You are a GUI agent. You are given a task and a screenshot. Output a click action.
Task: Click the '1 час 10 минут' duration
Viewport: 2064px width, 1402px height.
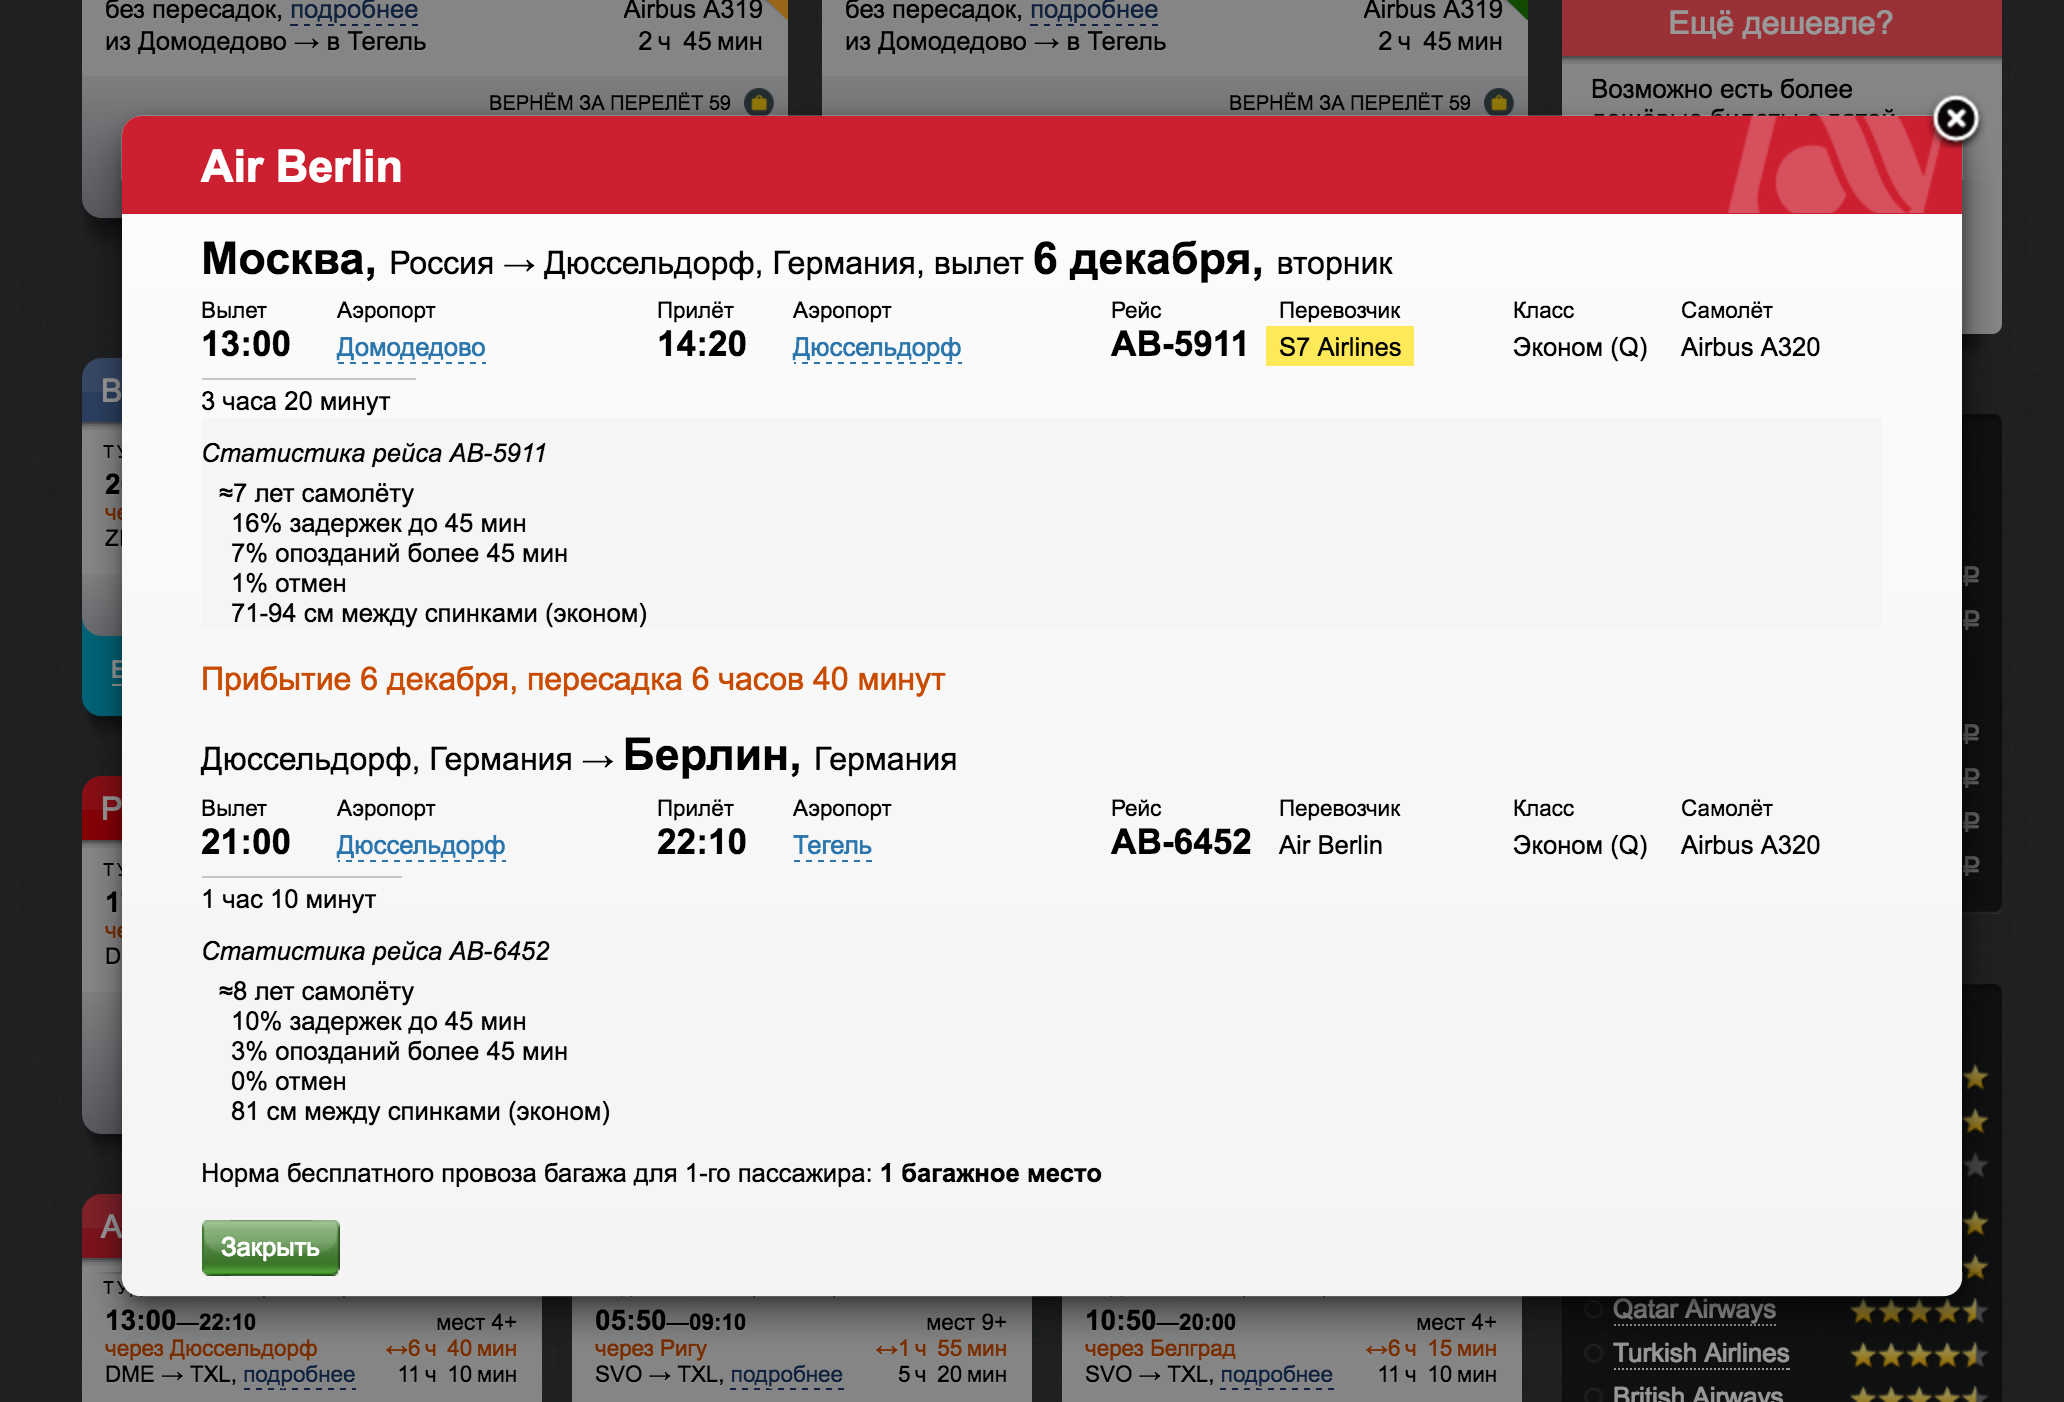click(288, 900)
